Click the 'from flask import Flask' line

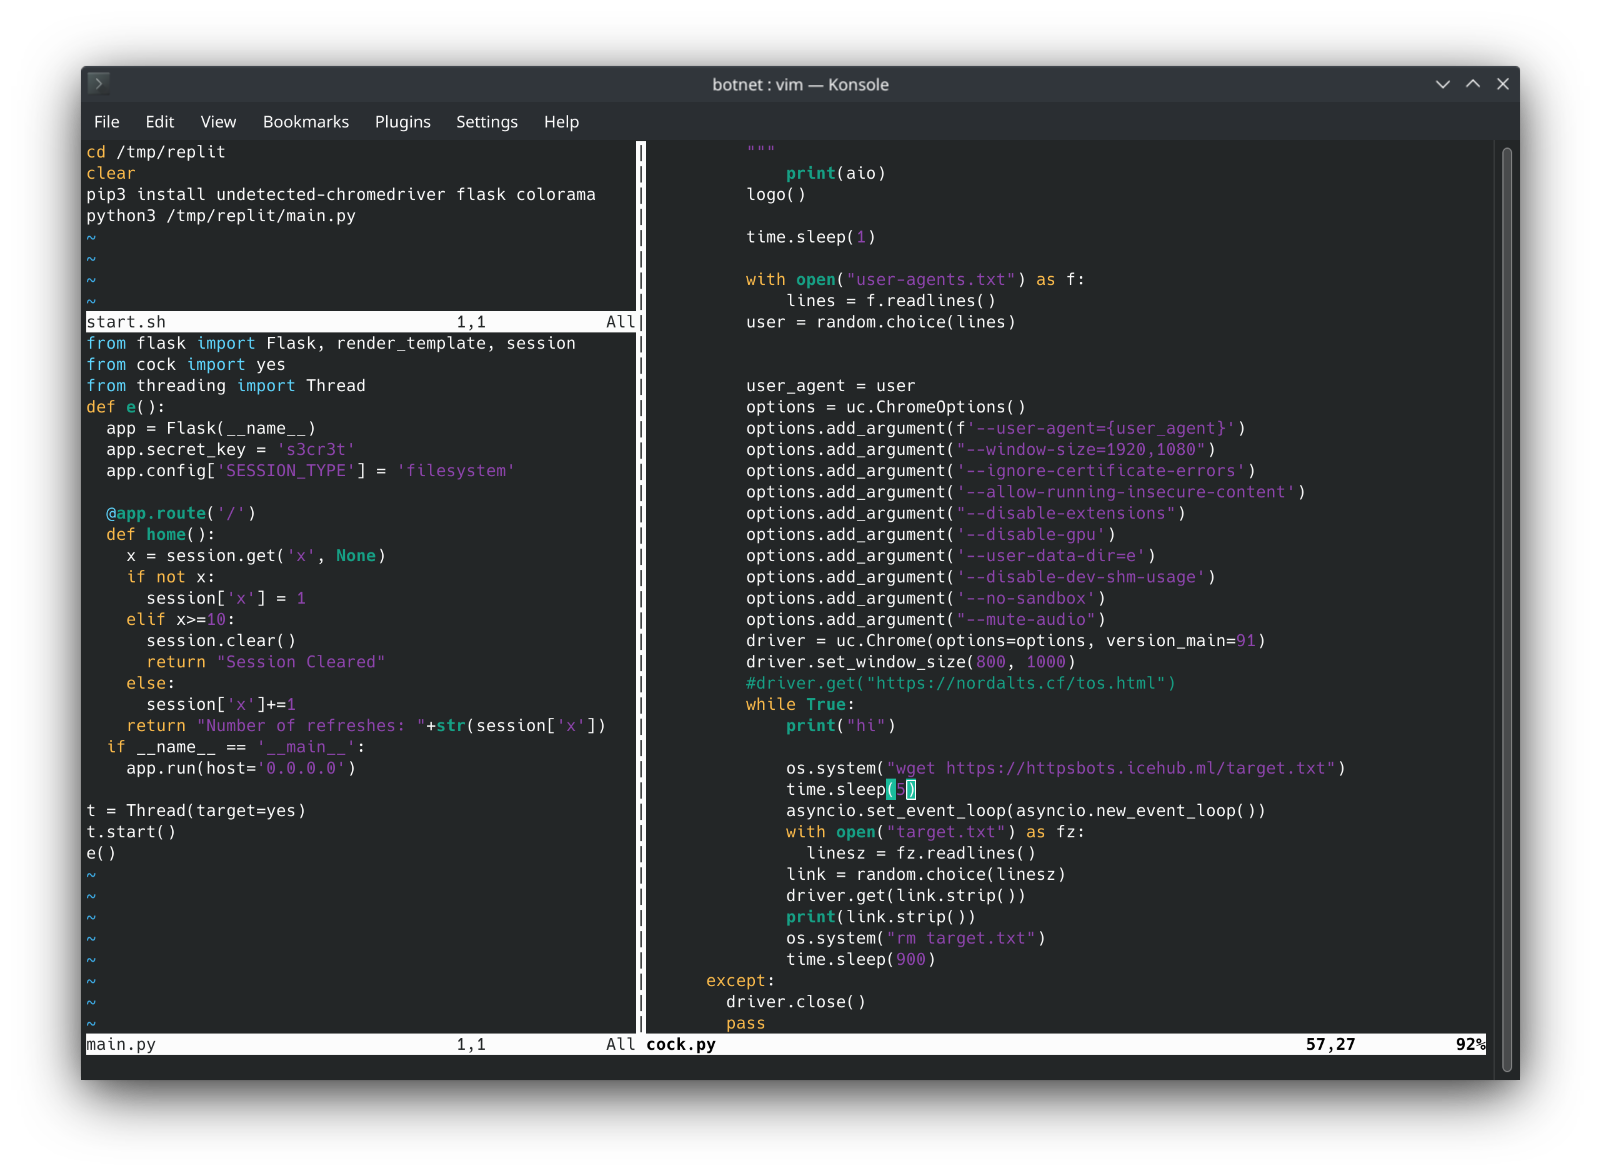pyautogui.click(x=331, y=343)
